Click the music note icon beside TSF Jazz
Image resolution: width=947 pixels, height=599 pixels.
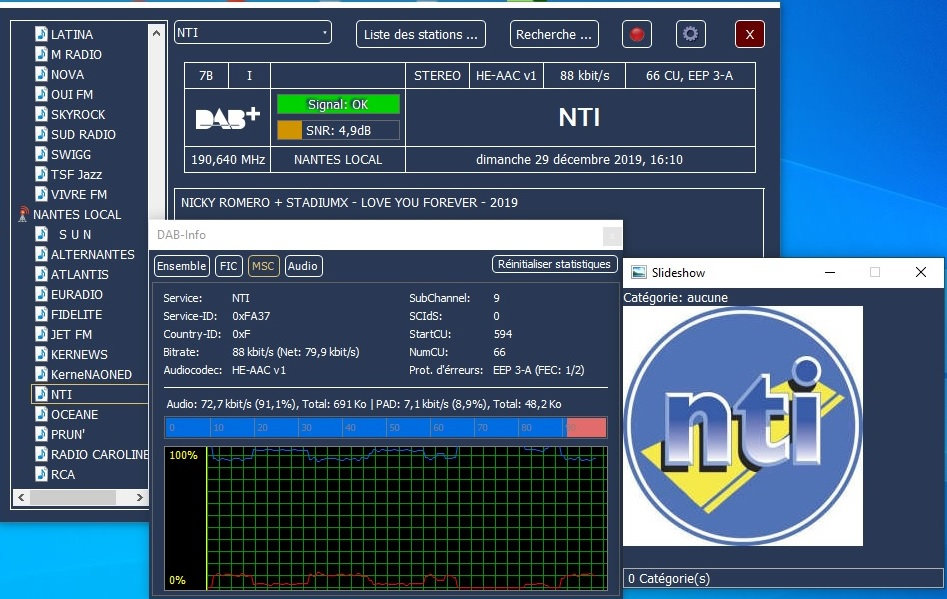click(x=41, y=174)
